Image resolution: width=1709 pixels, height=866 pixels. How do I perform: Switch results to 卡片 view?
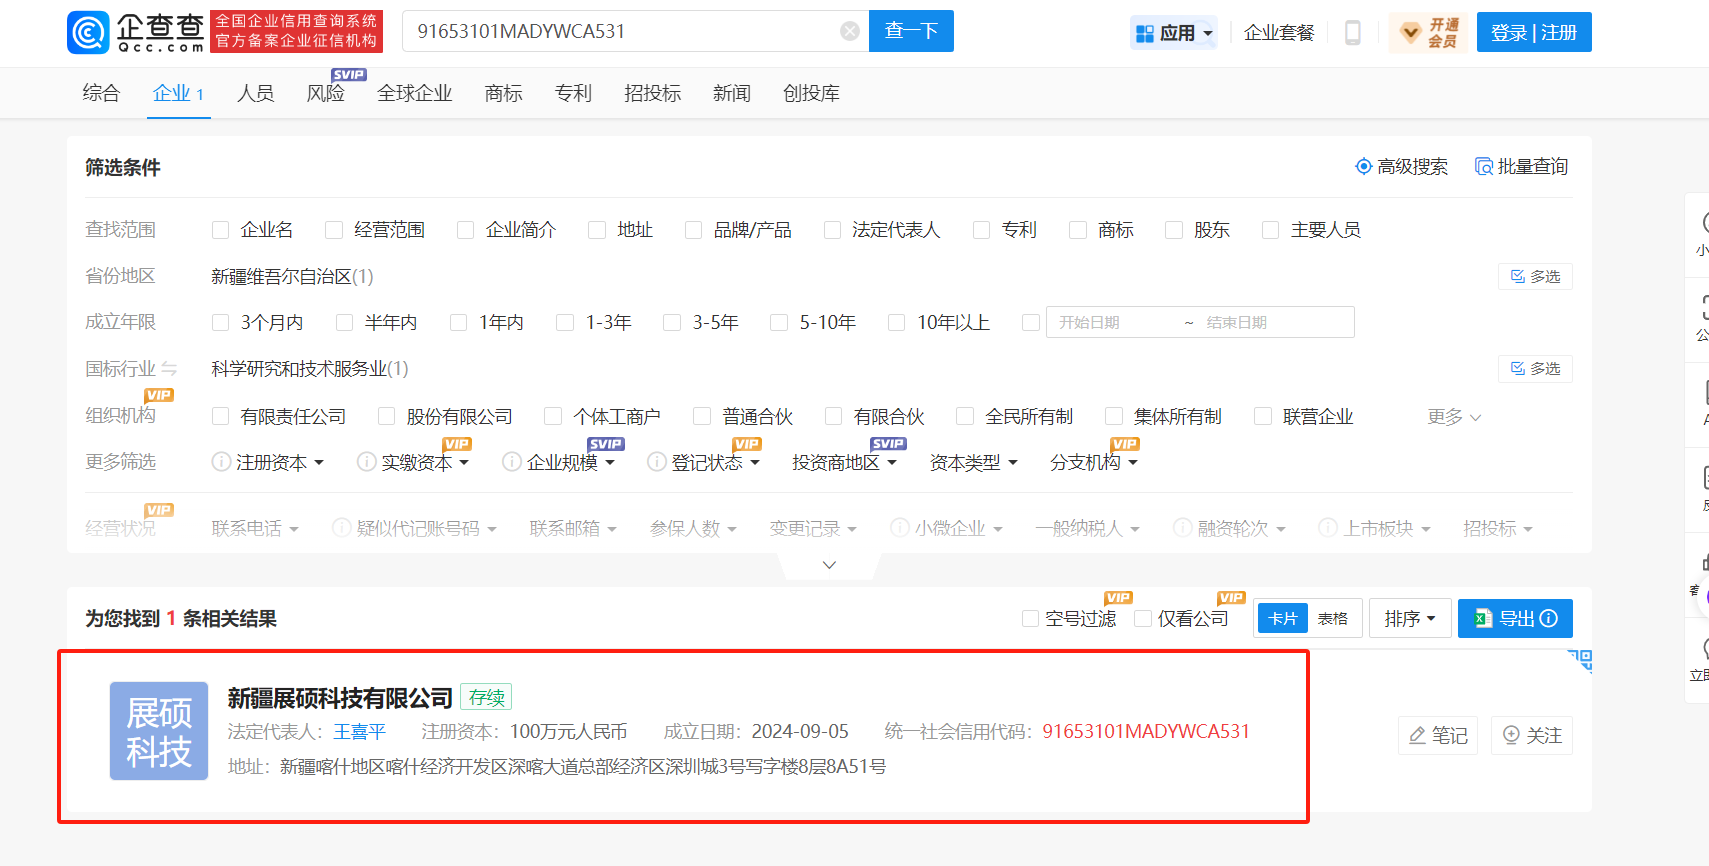(x=1283, y=619)
